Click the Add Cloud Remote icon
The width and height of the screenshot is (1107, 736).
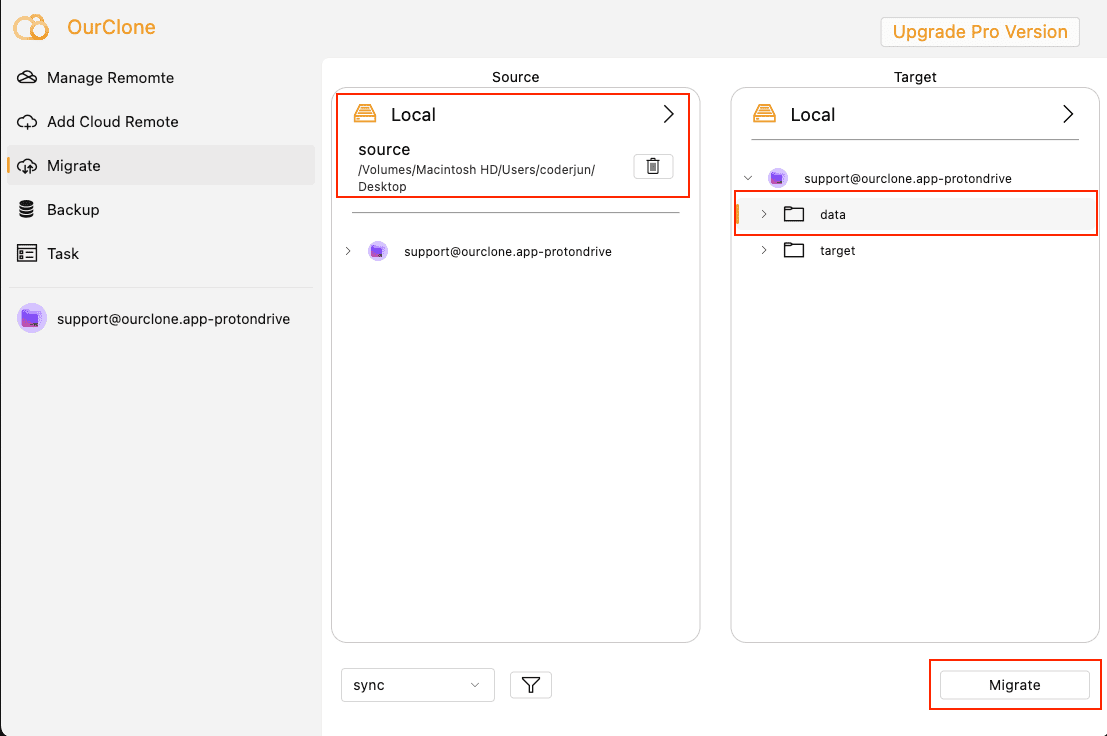27,122
